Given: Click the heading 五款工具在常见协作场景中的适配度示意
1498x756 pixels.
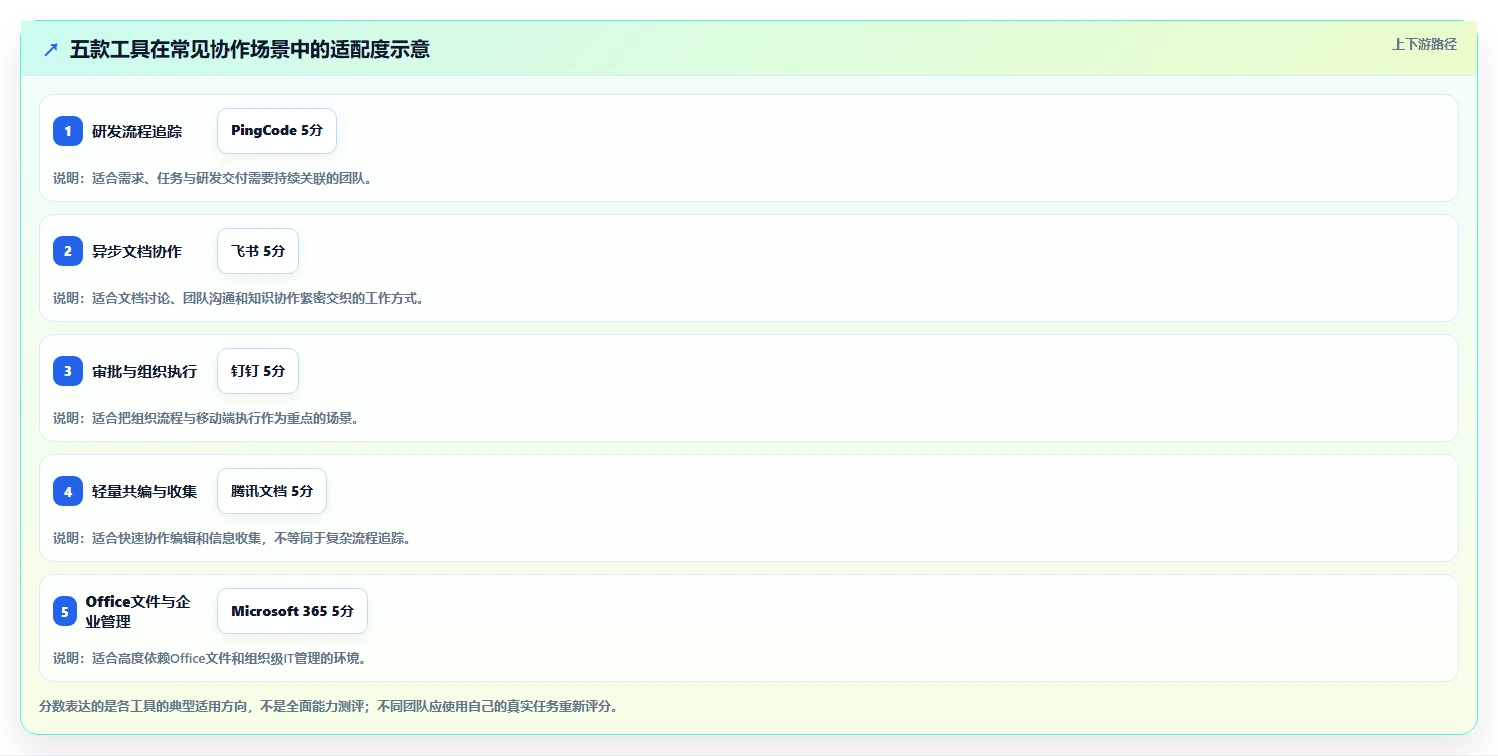Looking at the screenshot, I should coord(250,49).
